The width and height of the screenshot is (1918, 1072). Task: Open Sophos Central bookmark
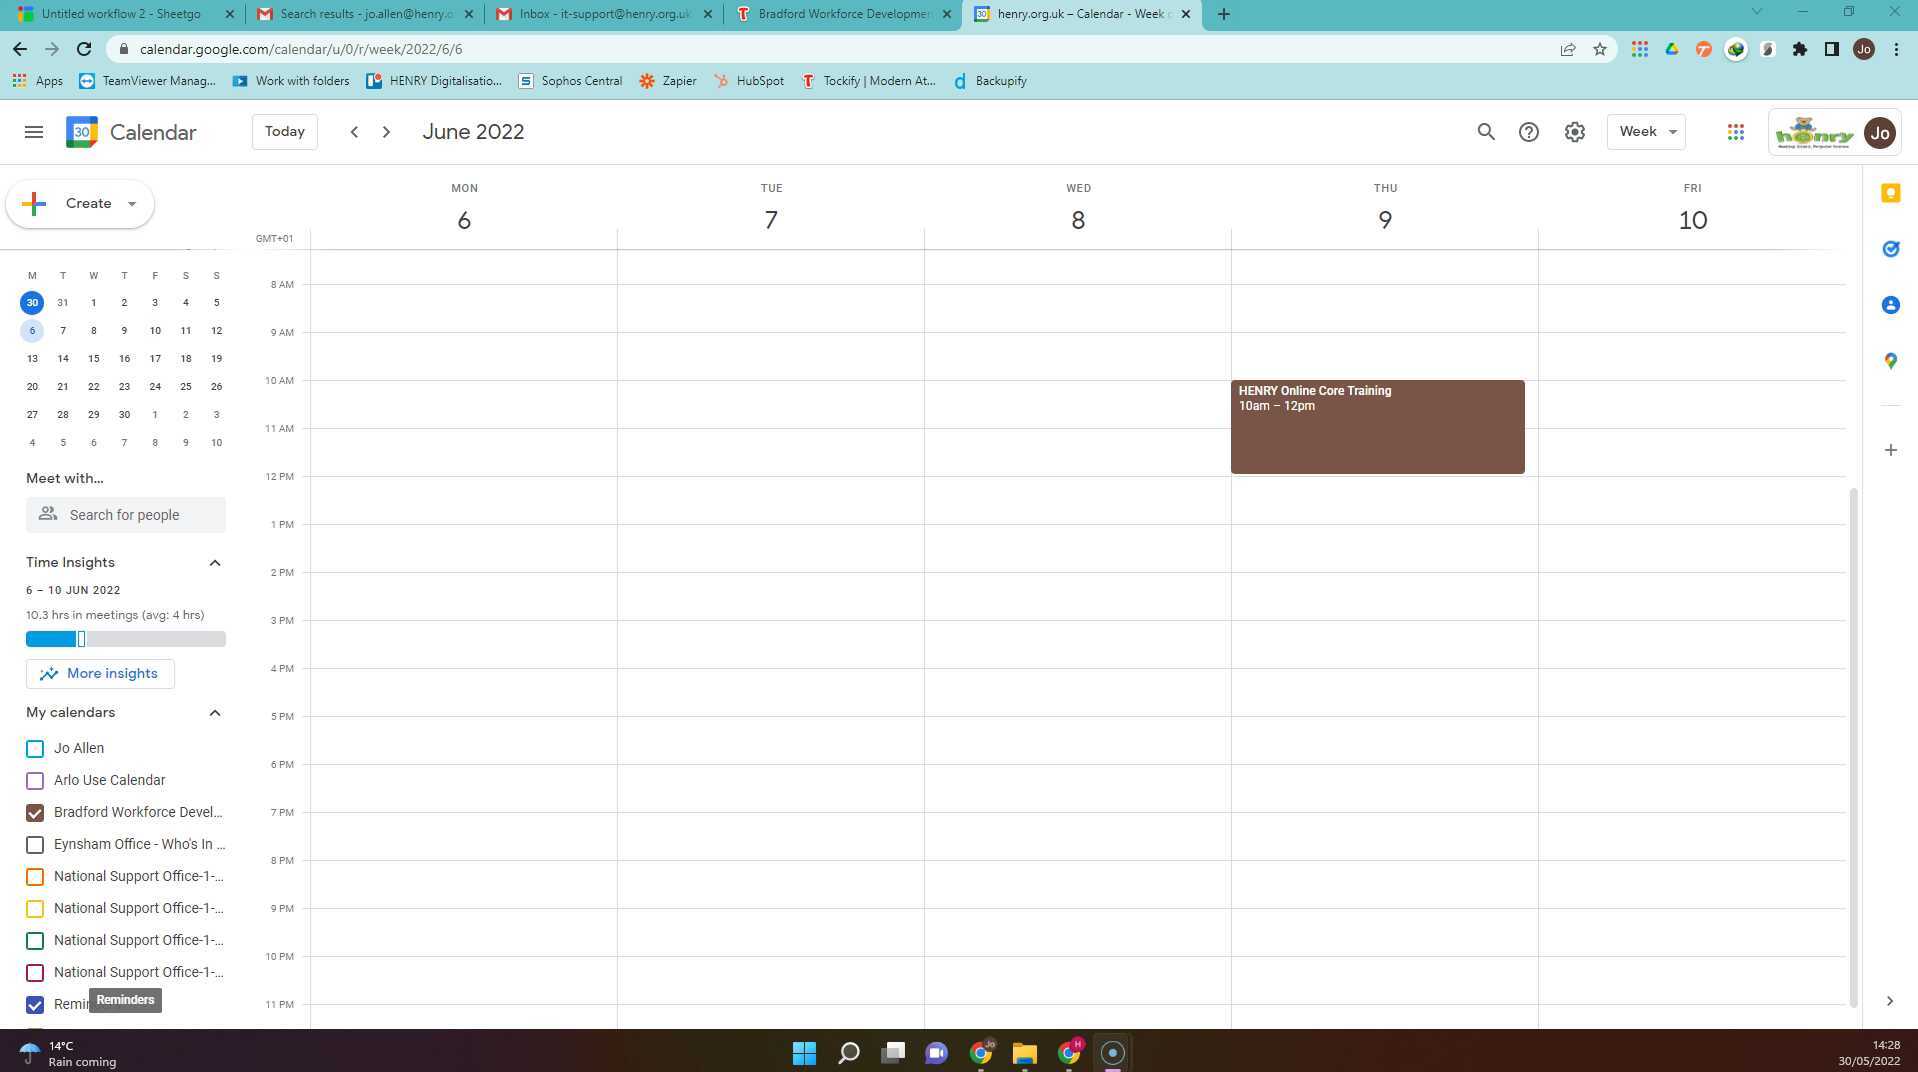(x=570, y=81)
